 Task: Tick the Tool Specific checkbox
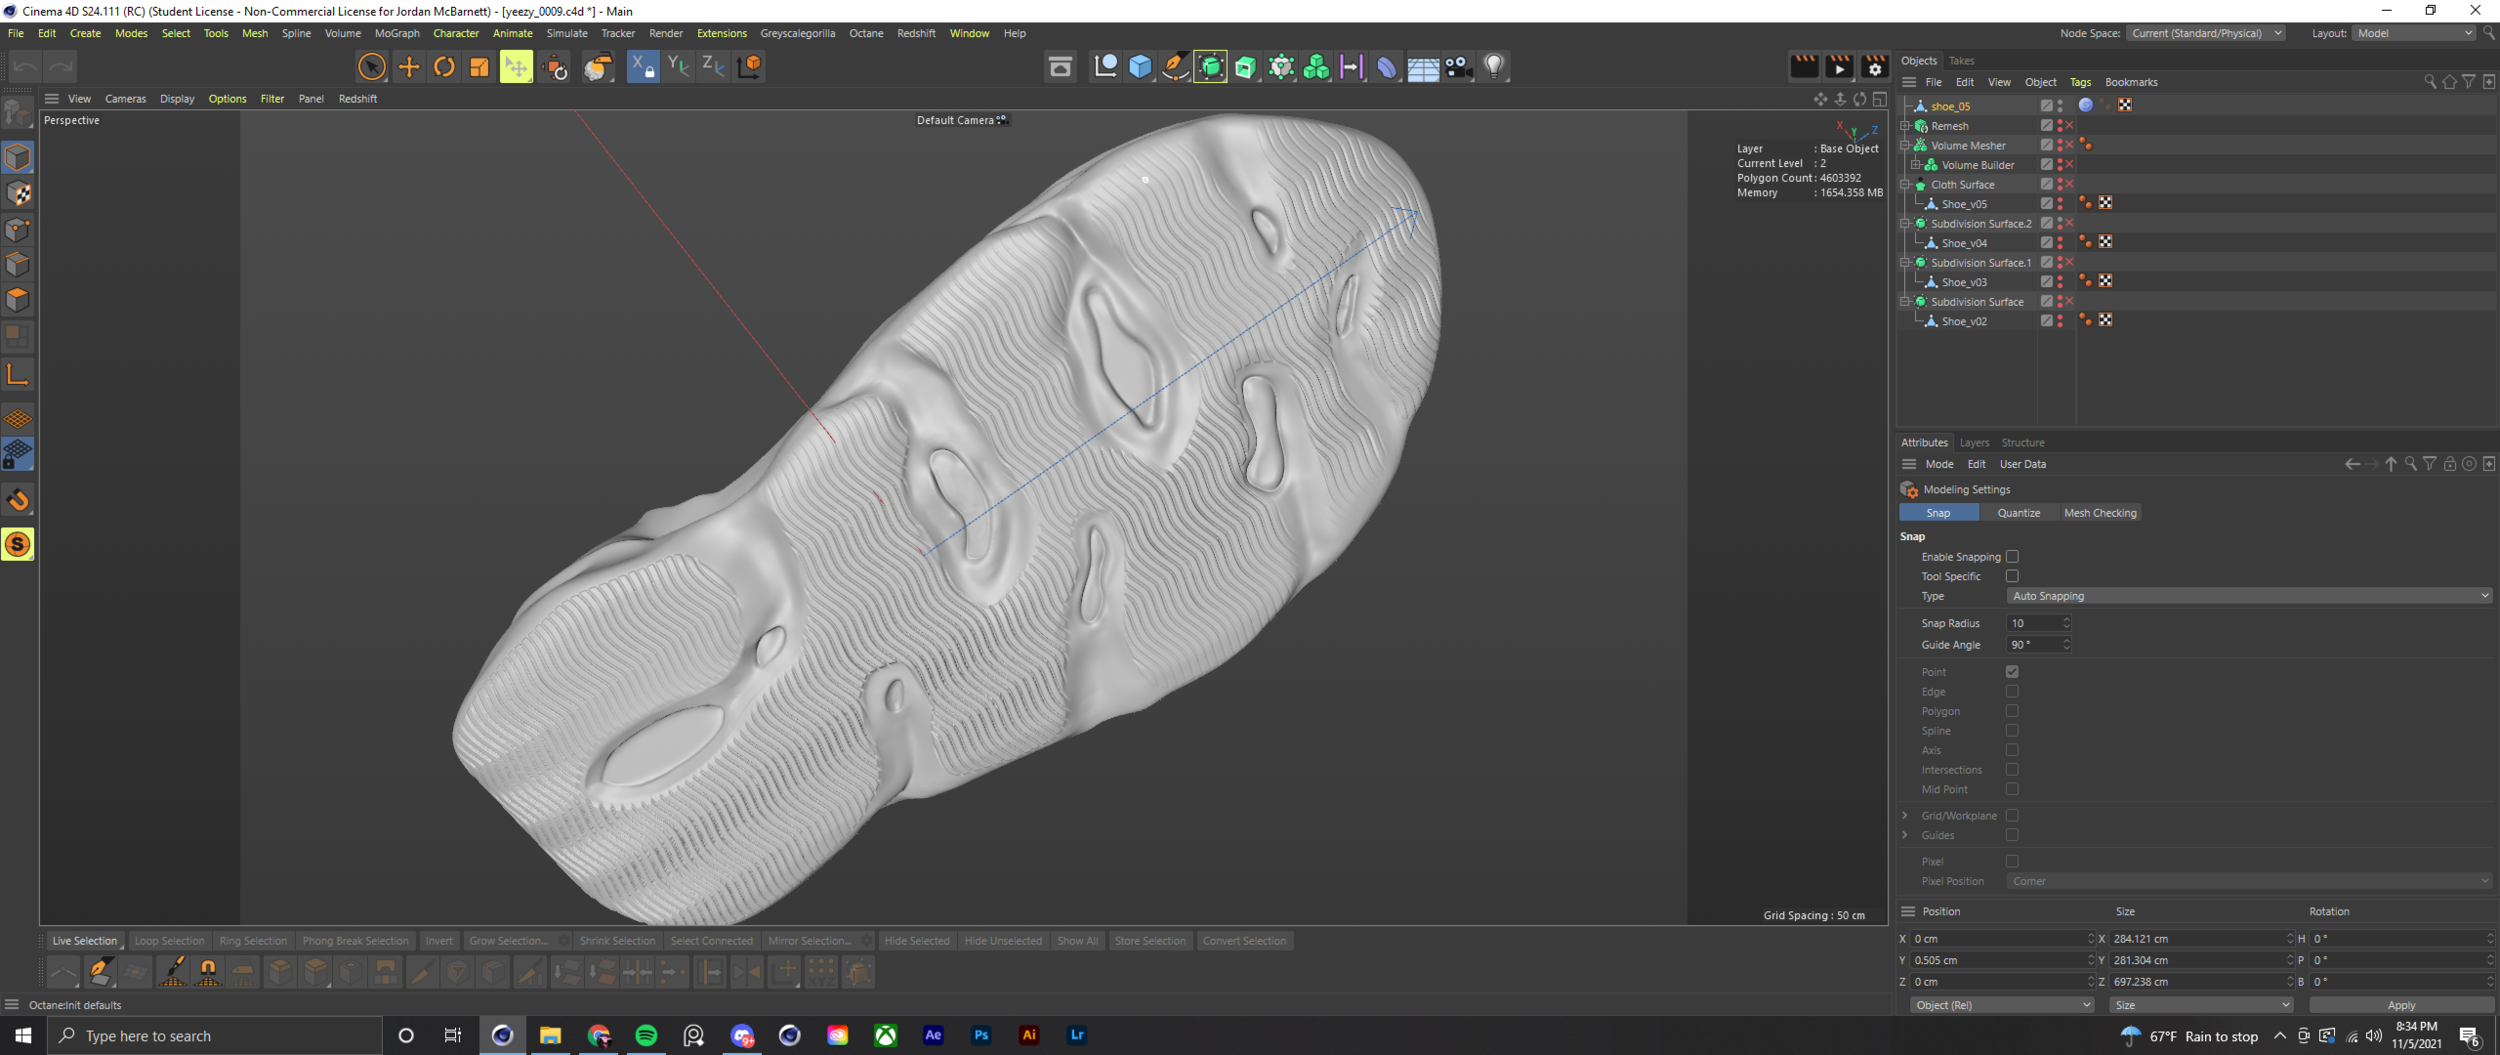2012,576
